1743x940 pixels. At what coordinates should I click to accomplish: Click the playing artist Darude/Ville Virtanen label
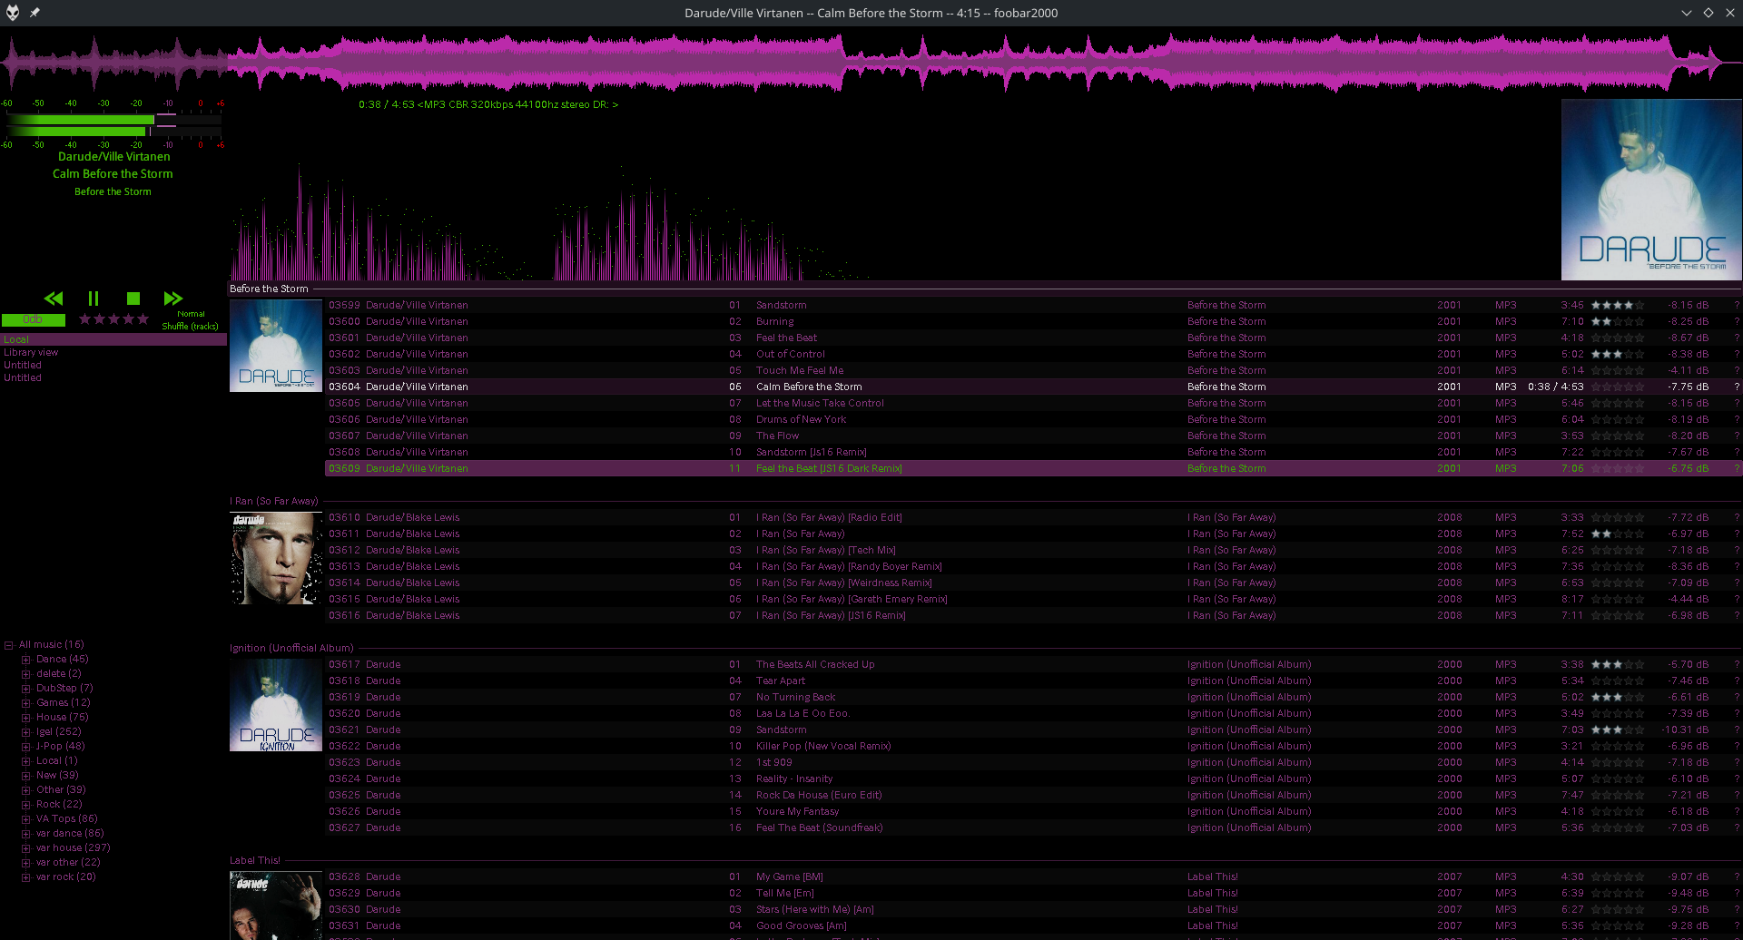(x=114, y=157)
